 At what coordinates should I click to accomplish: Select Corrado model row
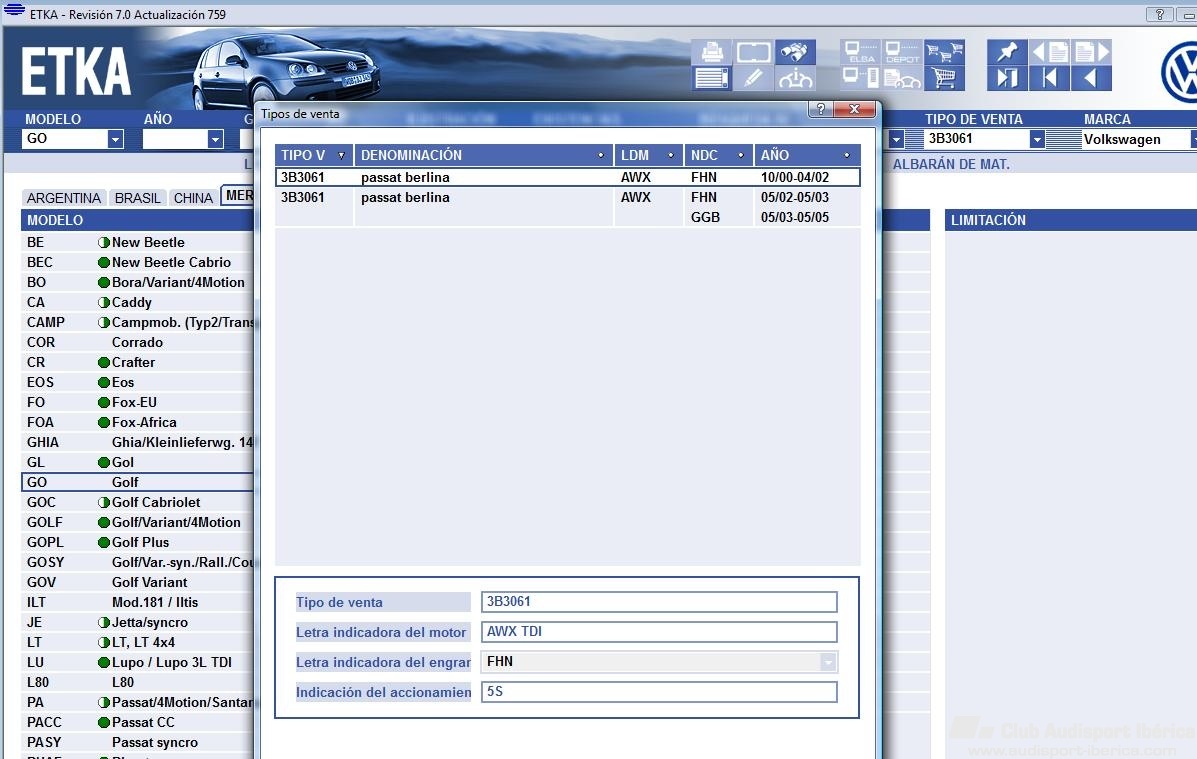click(x=137, y=342)
